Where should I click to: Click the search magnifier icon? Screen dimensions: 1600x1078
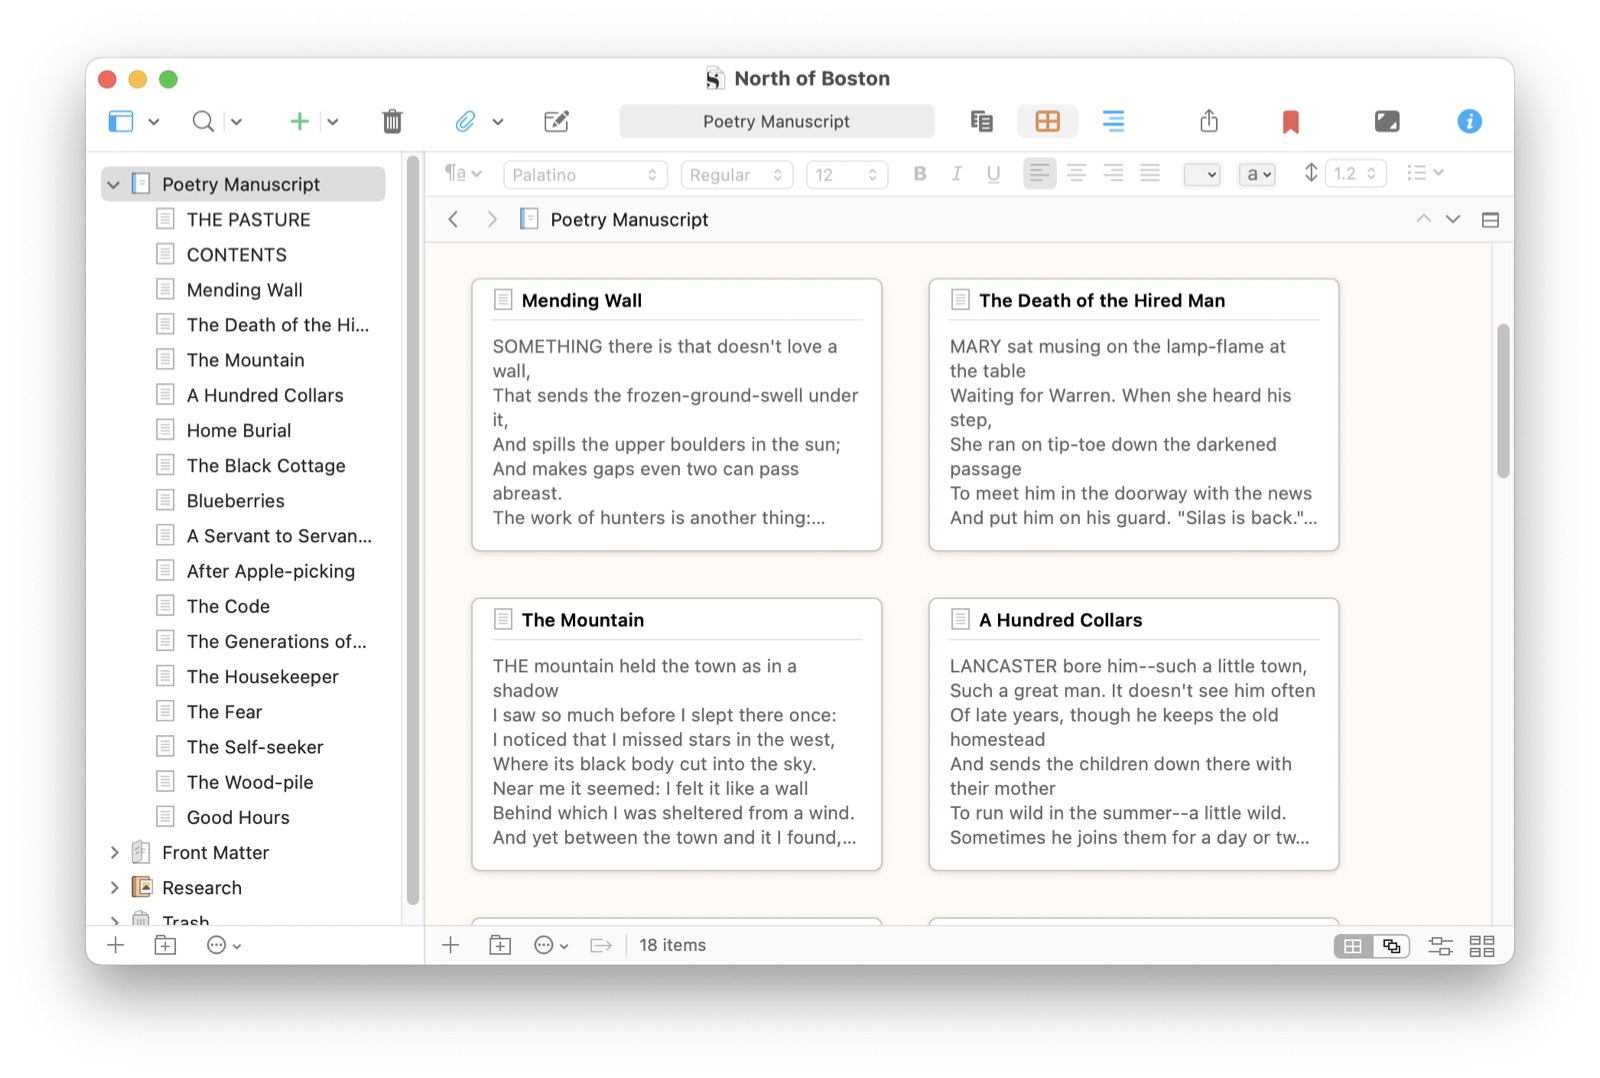203,122
